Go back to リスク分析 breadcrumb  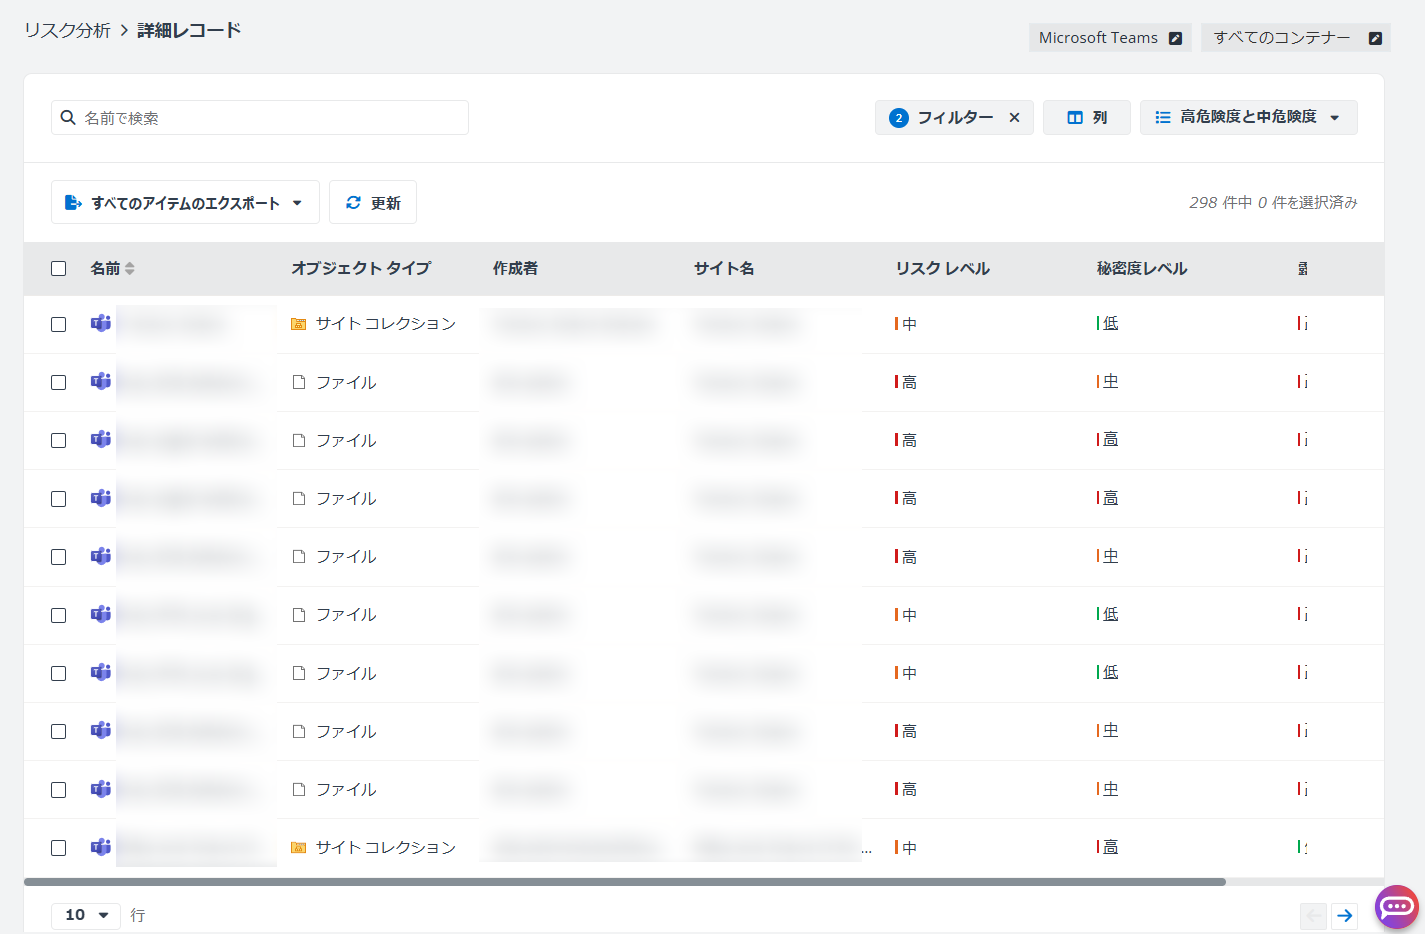coord(67,30)
